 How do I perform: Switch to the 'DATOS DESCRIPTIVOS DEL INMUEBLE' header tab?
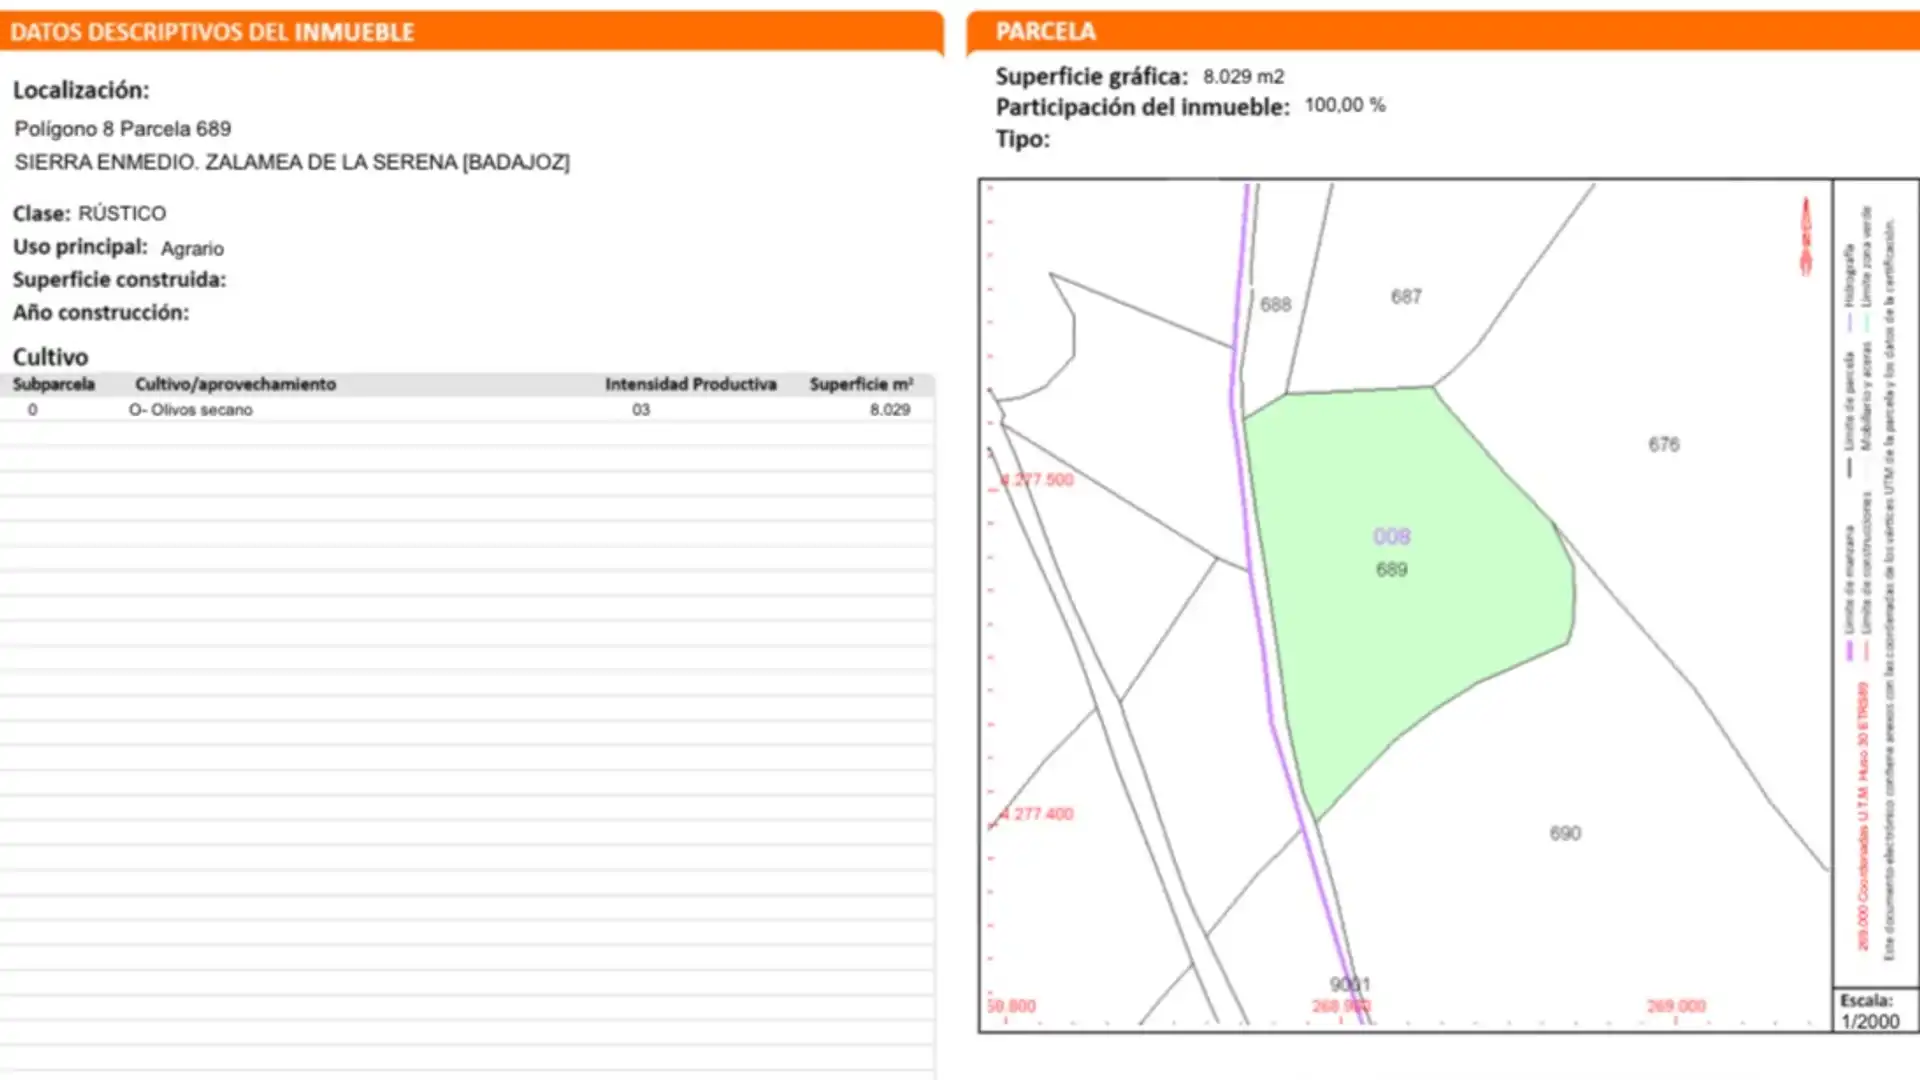(x=212, y=31)
